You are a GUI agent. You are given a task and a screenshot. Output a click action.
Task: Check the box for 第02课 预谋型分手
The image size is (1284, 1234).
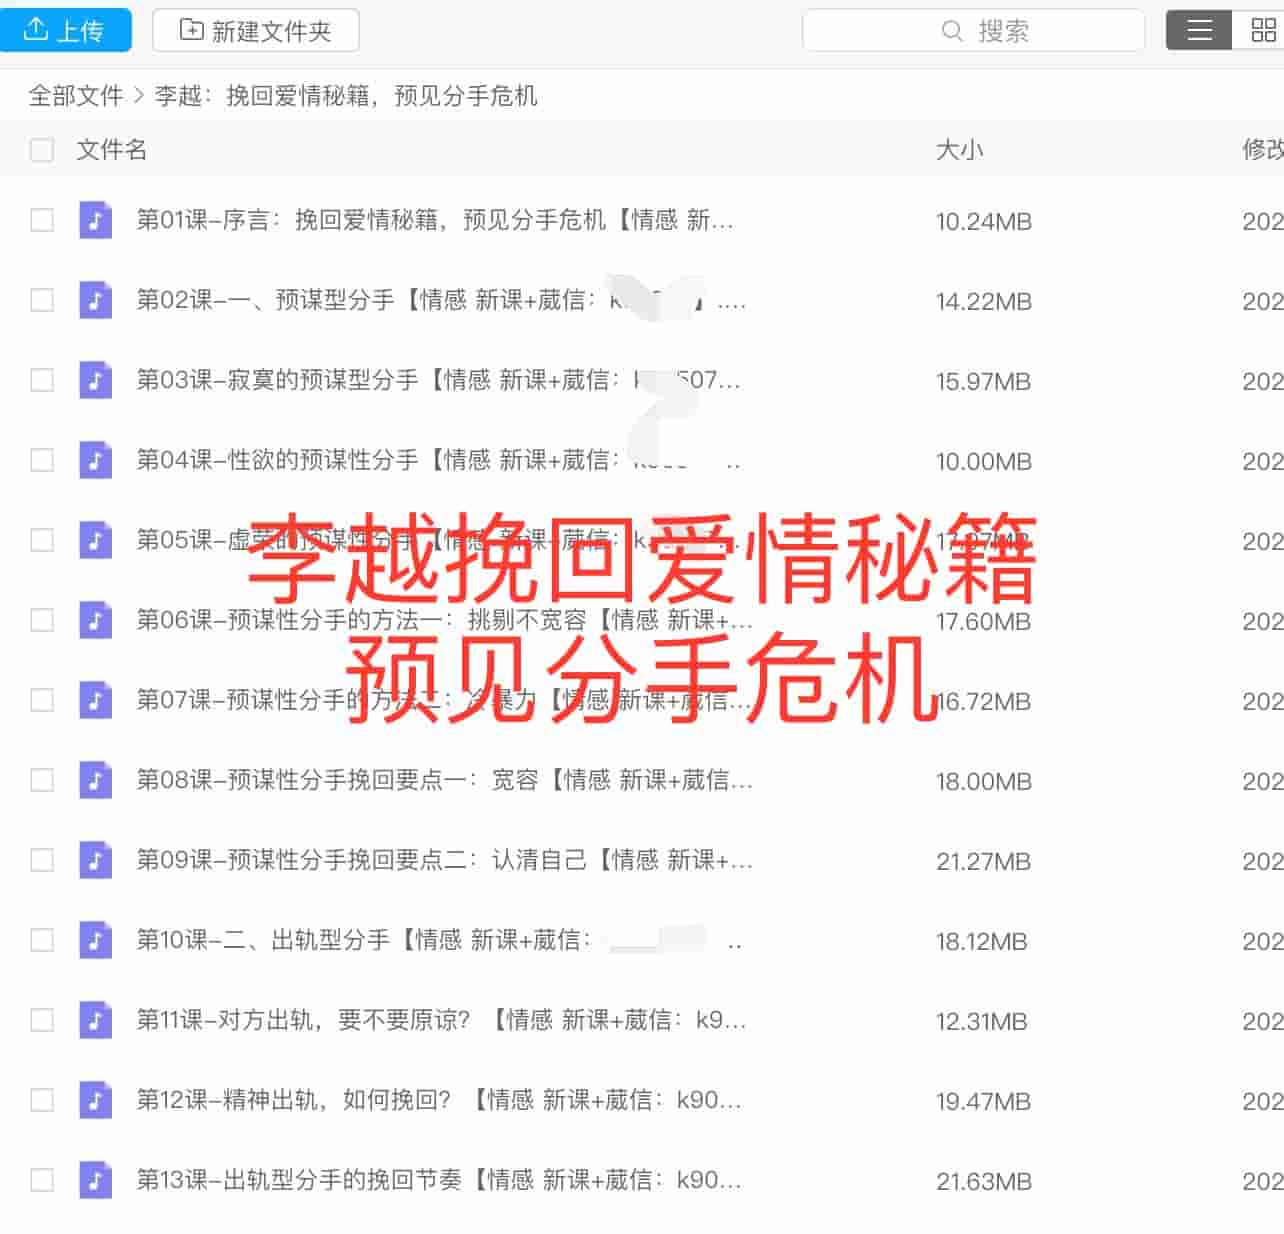click(42, 300)
